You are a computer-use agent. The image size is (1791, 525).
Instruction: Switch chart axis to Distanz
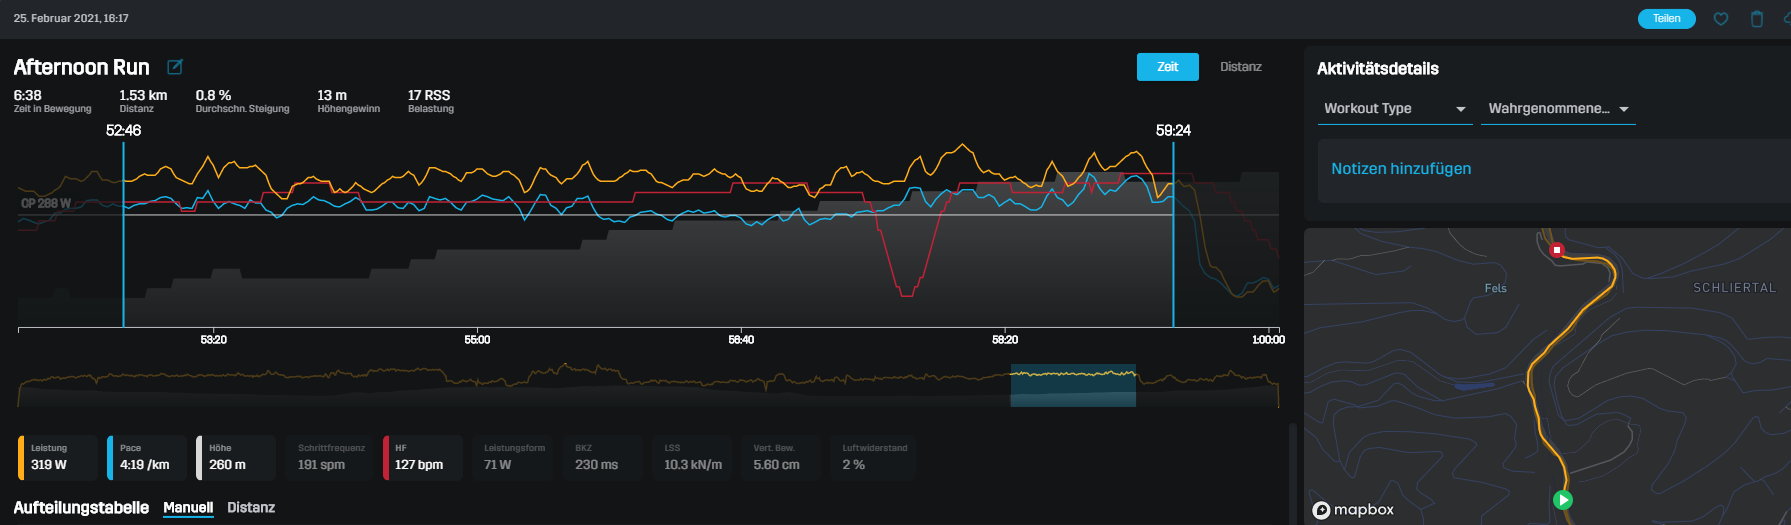[1240, 67]
